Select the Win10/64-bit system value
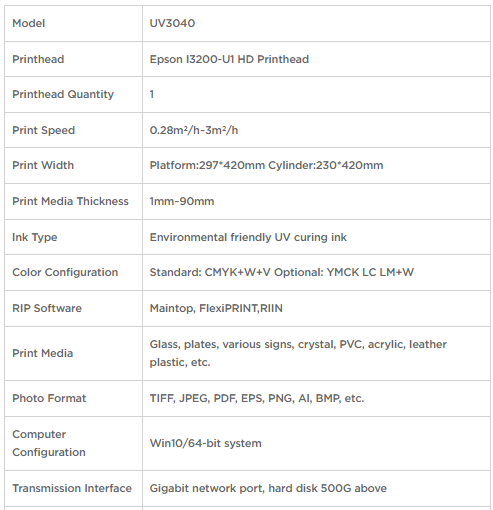The height and width of the screenshot is (510, 493). point(206,443)
